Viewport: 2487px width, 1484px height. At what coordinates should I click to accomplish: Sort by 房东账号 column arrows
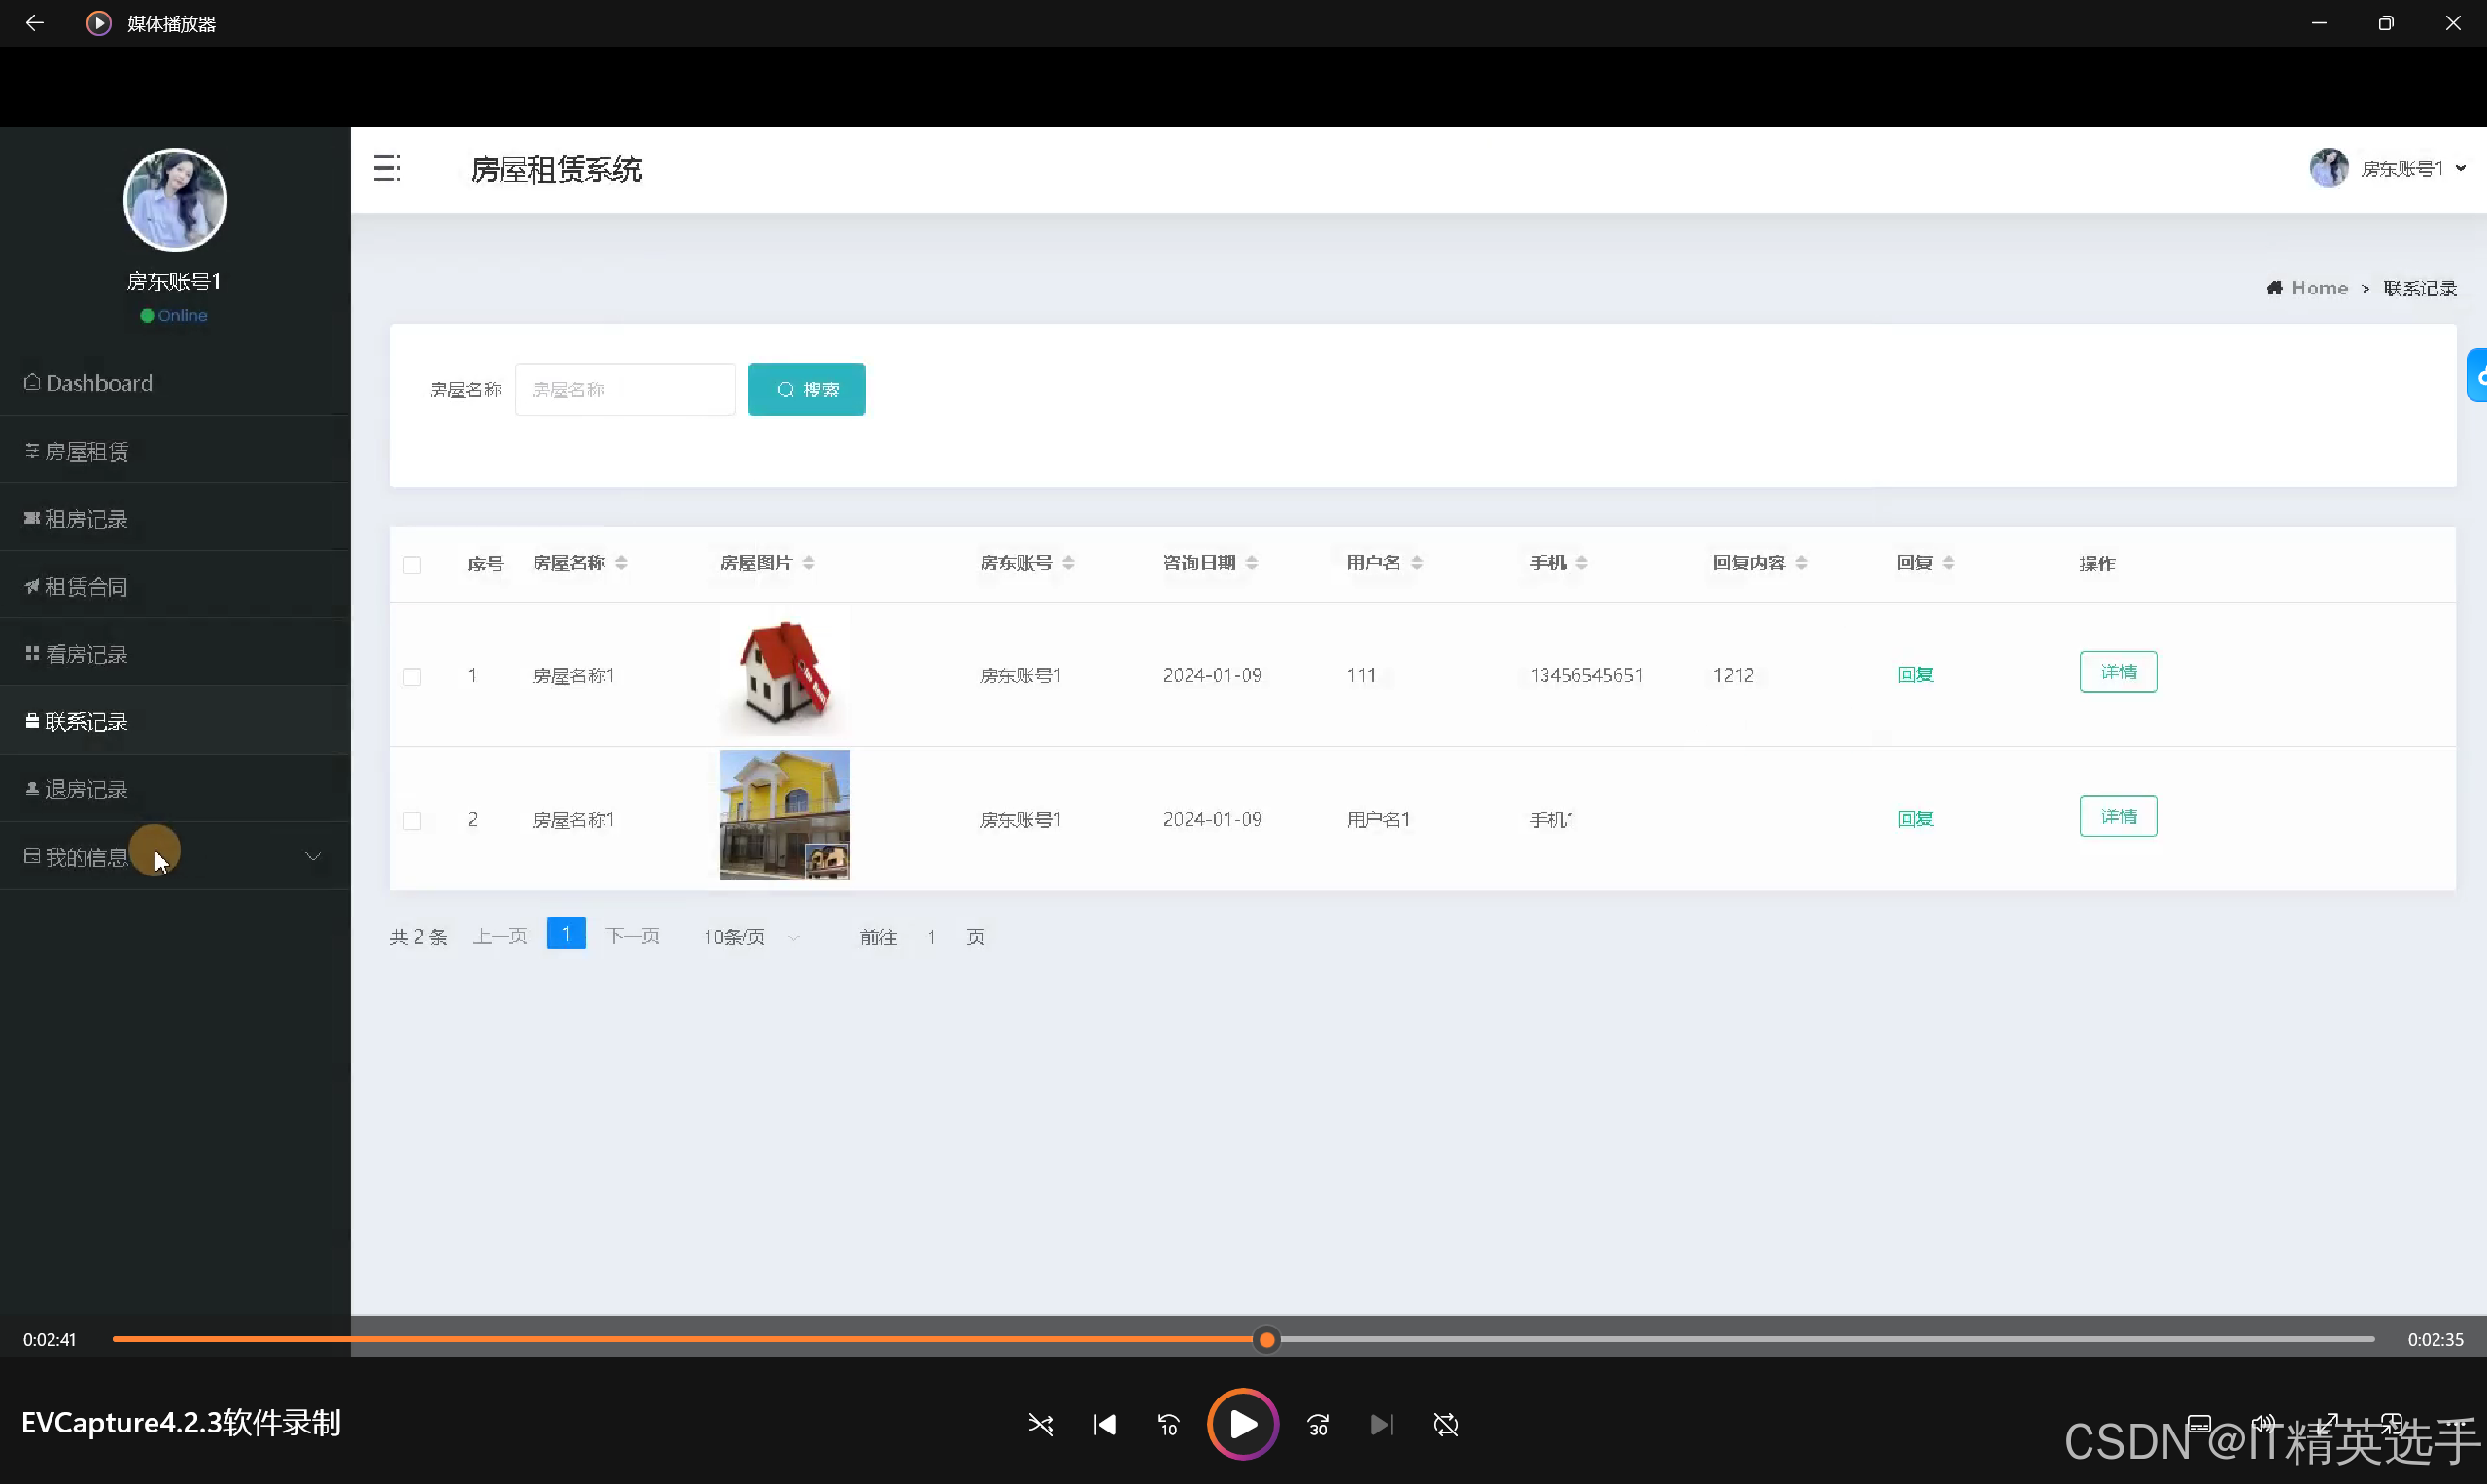1068,564
